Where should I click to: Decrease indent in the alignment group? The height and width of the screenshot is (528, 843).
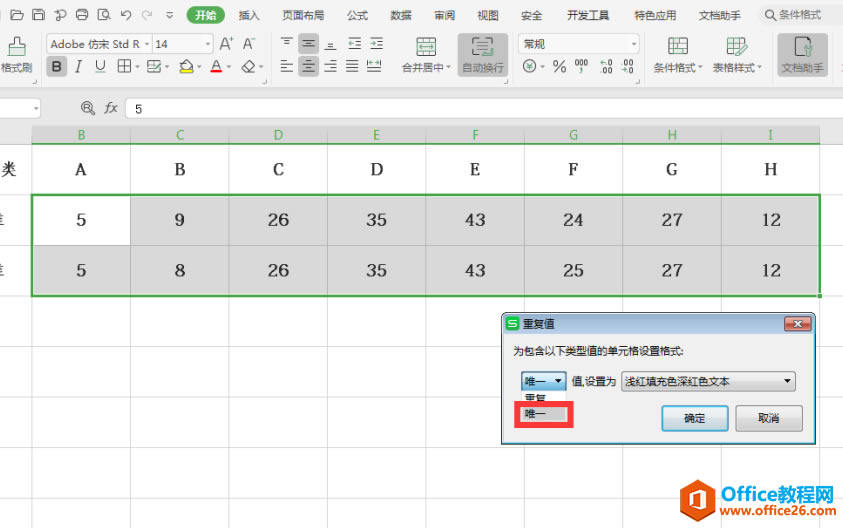click(x=354, y=44)
